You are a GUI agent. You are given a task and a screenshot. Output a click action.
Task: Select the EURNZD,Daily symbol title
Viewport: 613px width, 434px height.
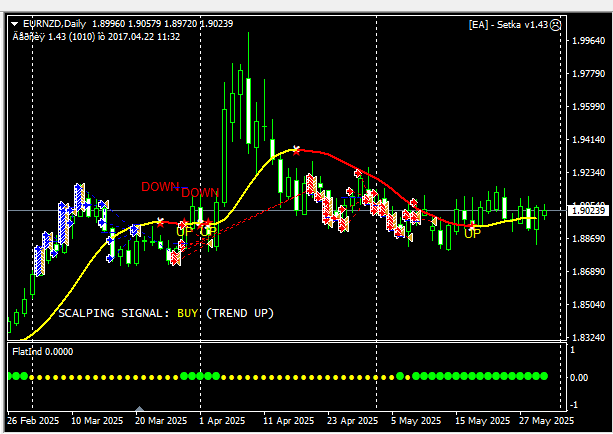click(x=54, y=24)
